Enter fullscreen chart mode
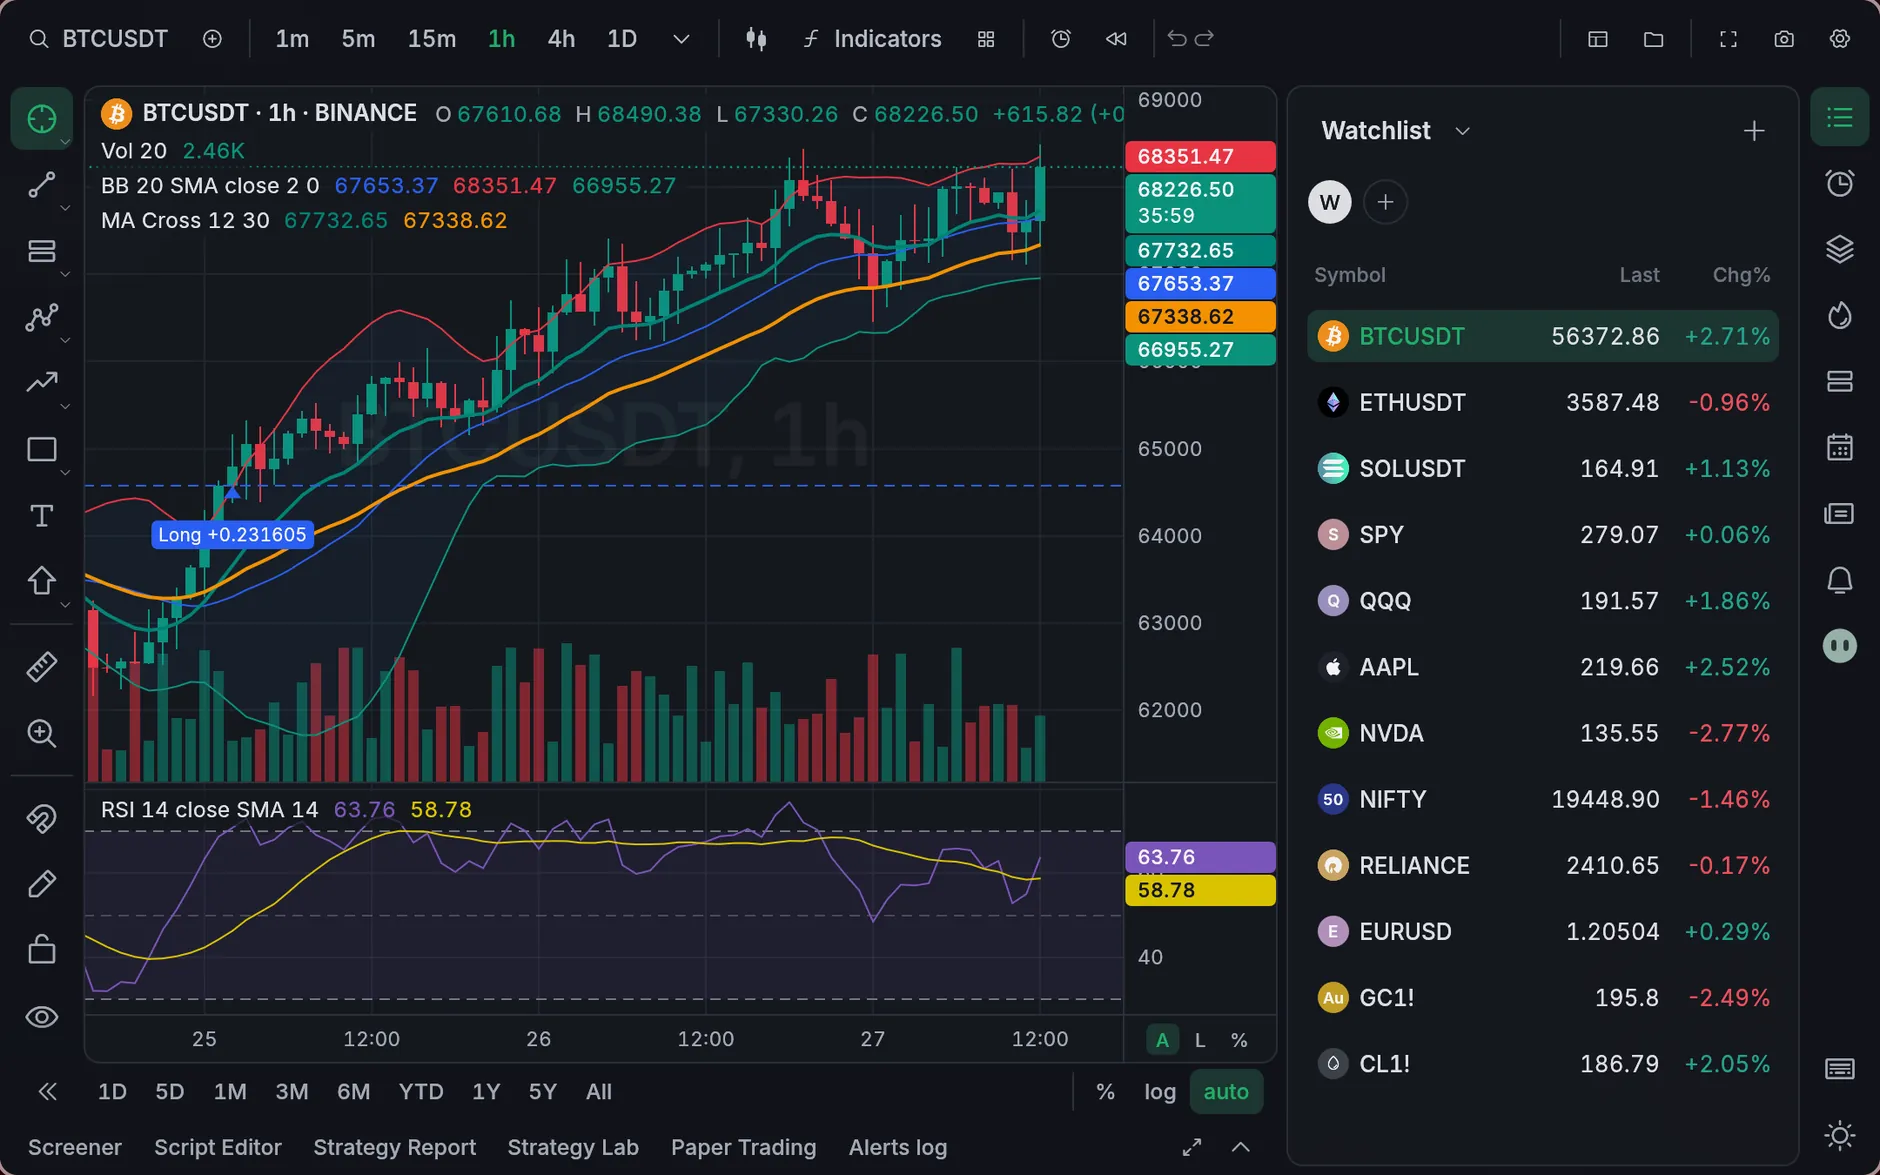 1728,39
